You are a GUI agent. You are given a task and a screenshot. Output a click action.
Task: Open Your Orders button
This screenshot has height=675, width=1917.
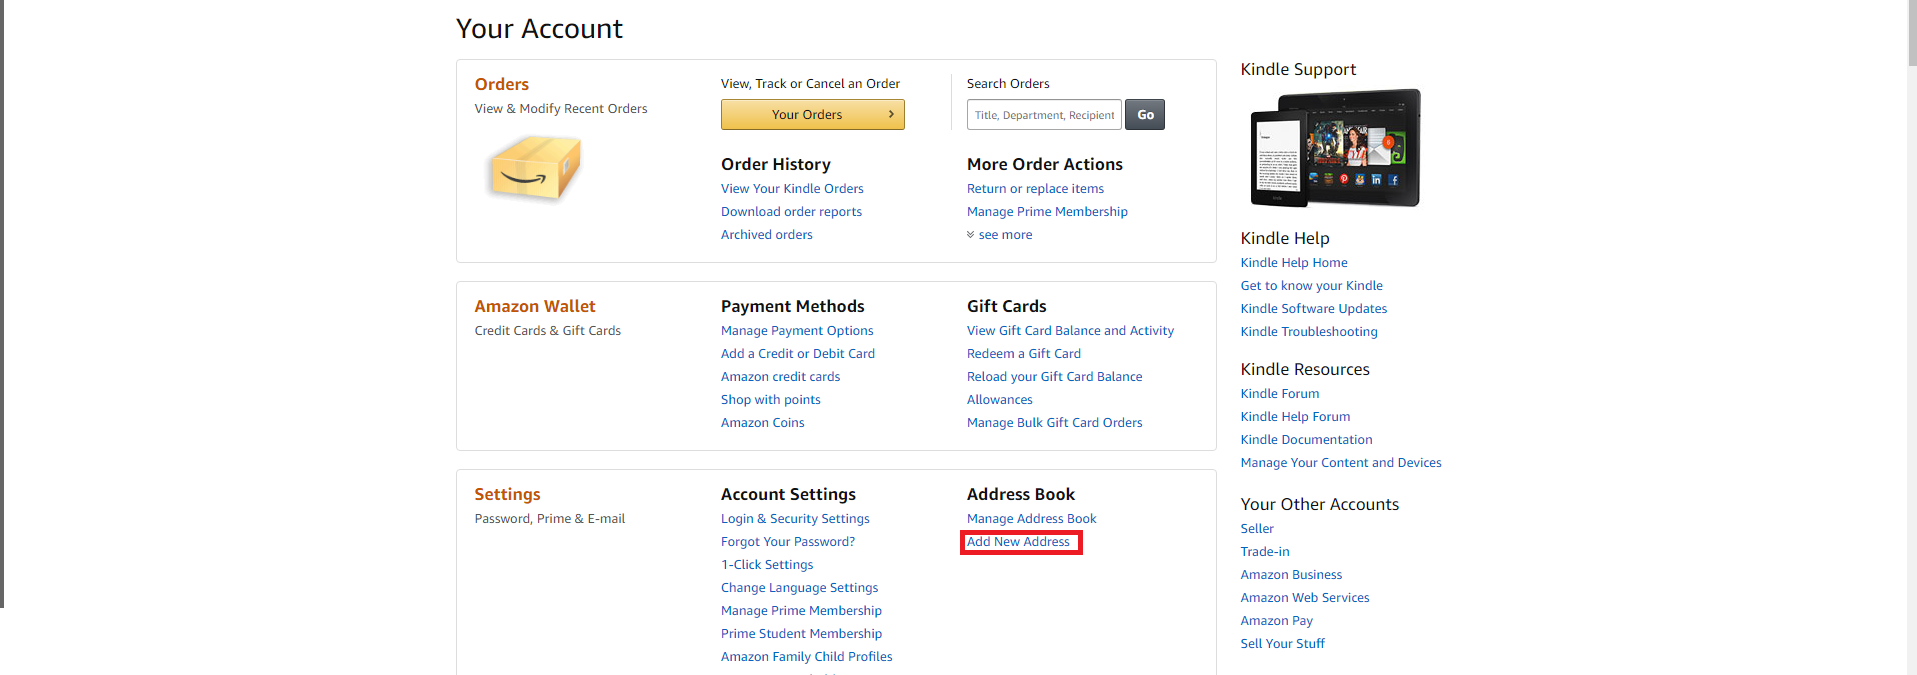[812, 115]
